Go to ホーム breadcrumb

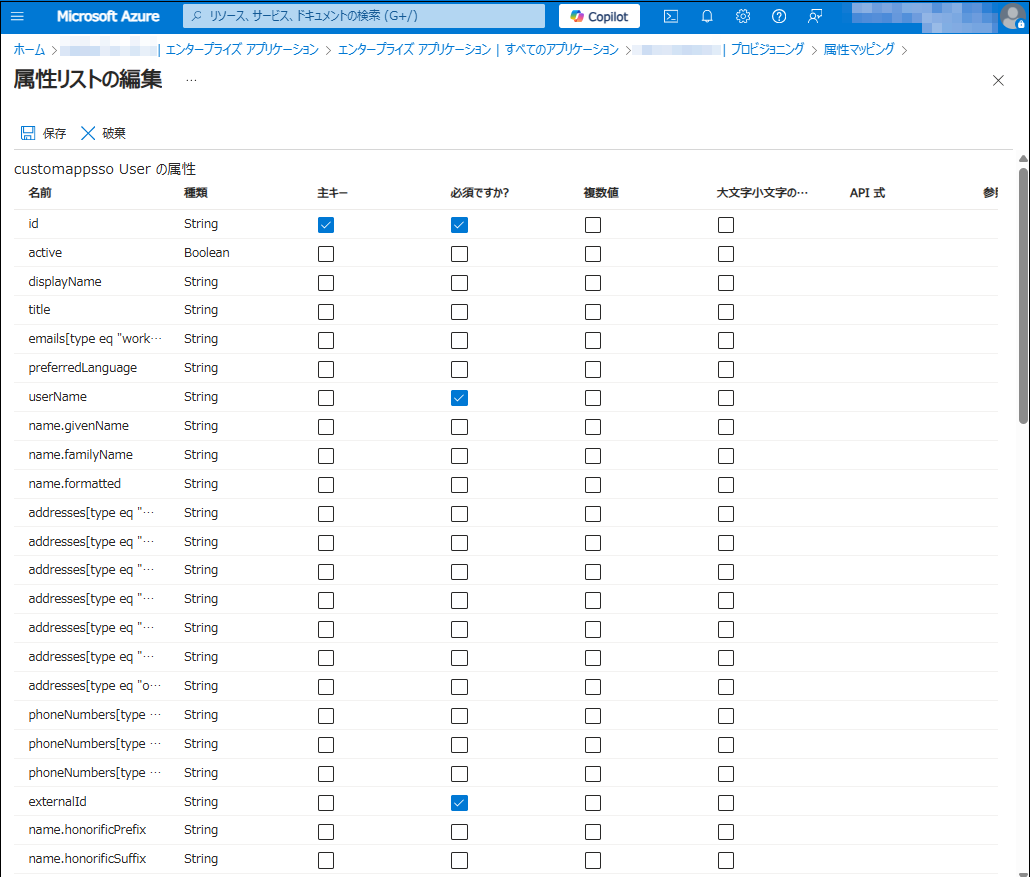click(x=30, y=49)
